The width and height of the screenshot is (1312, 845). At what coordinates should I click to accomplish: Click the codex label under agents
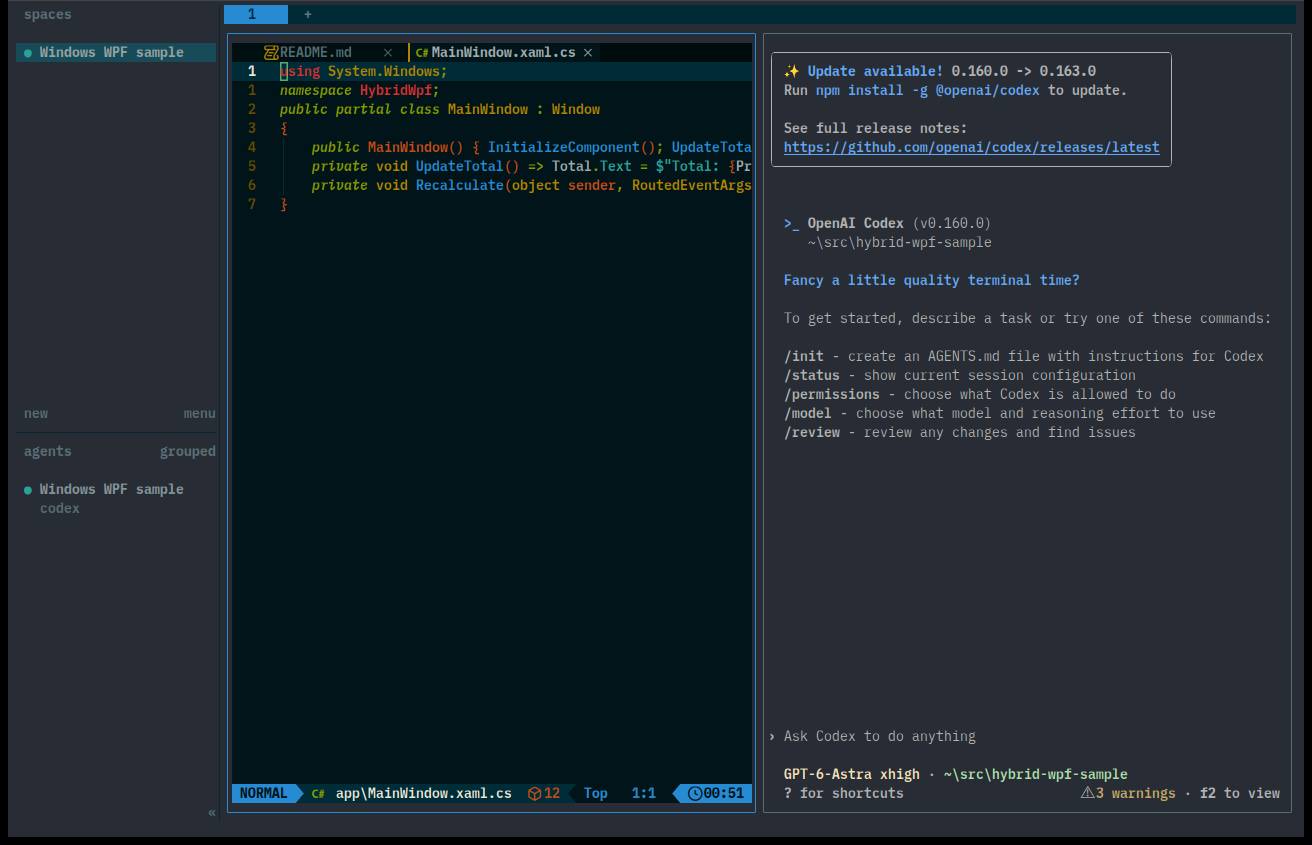pos(60,508)
